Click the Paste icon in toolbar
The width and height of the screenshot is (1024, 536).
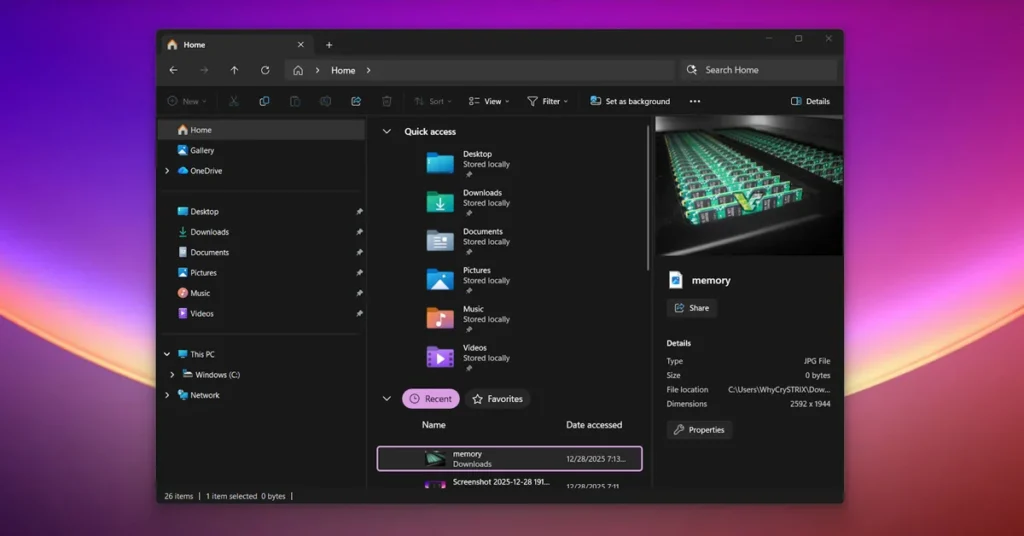click(x=295, y=101)
